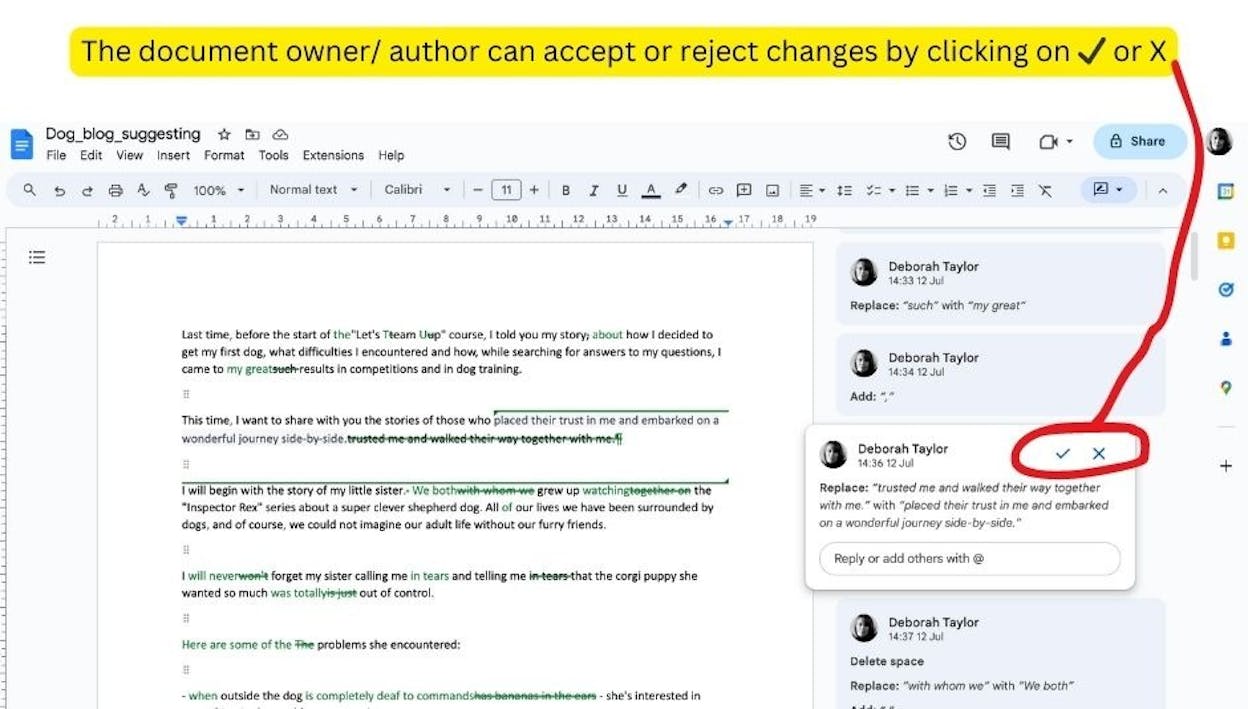Open the View menu
Viewport: 1248px width, 709px height.
click(x=129, y=155)
